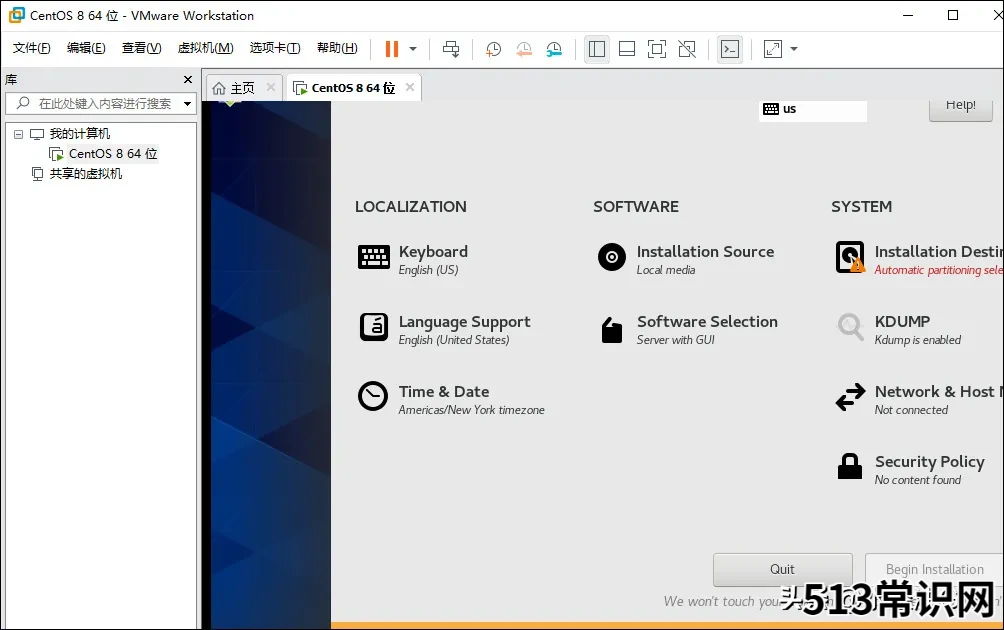This screenshot has width=1004, height=630.
Task: Open the snapshot manager
Action: click(554, 49)
